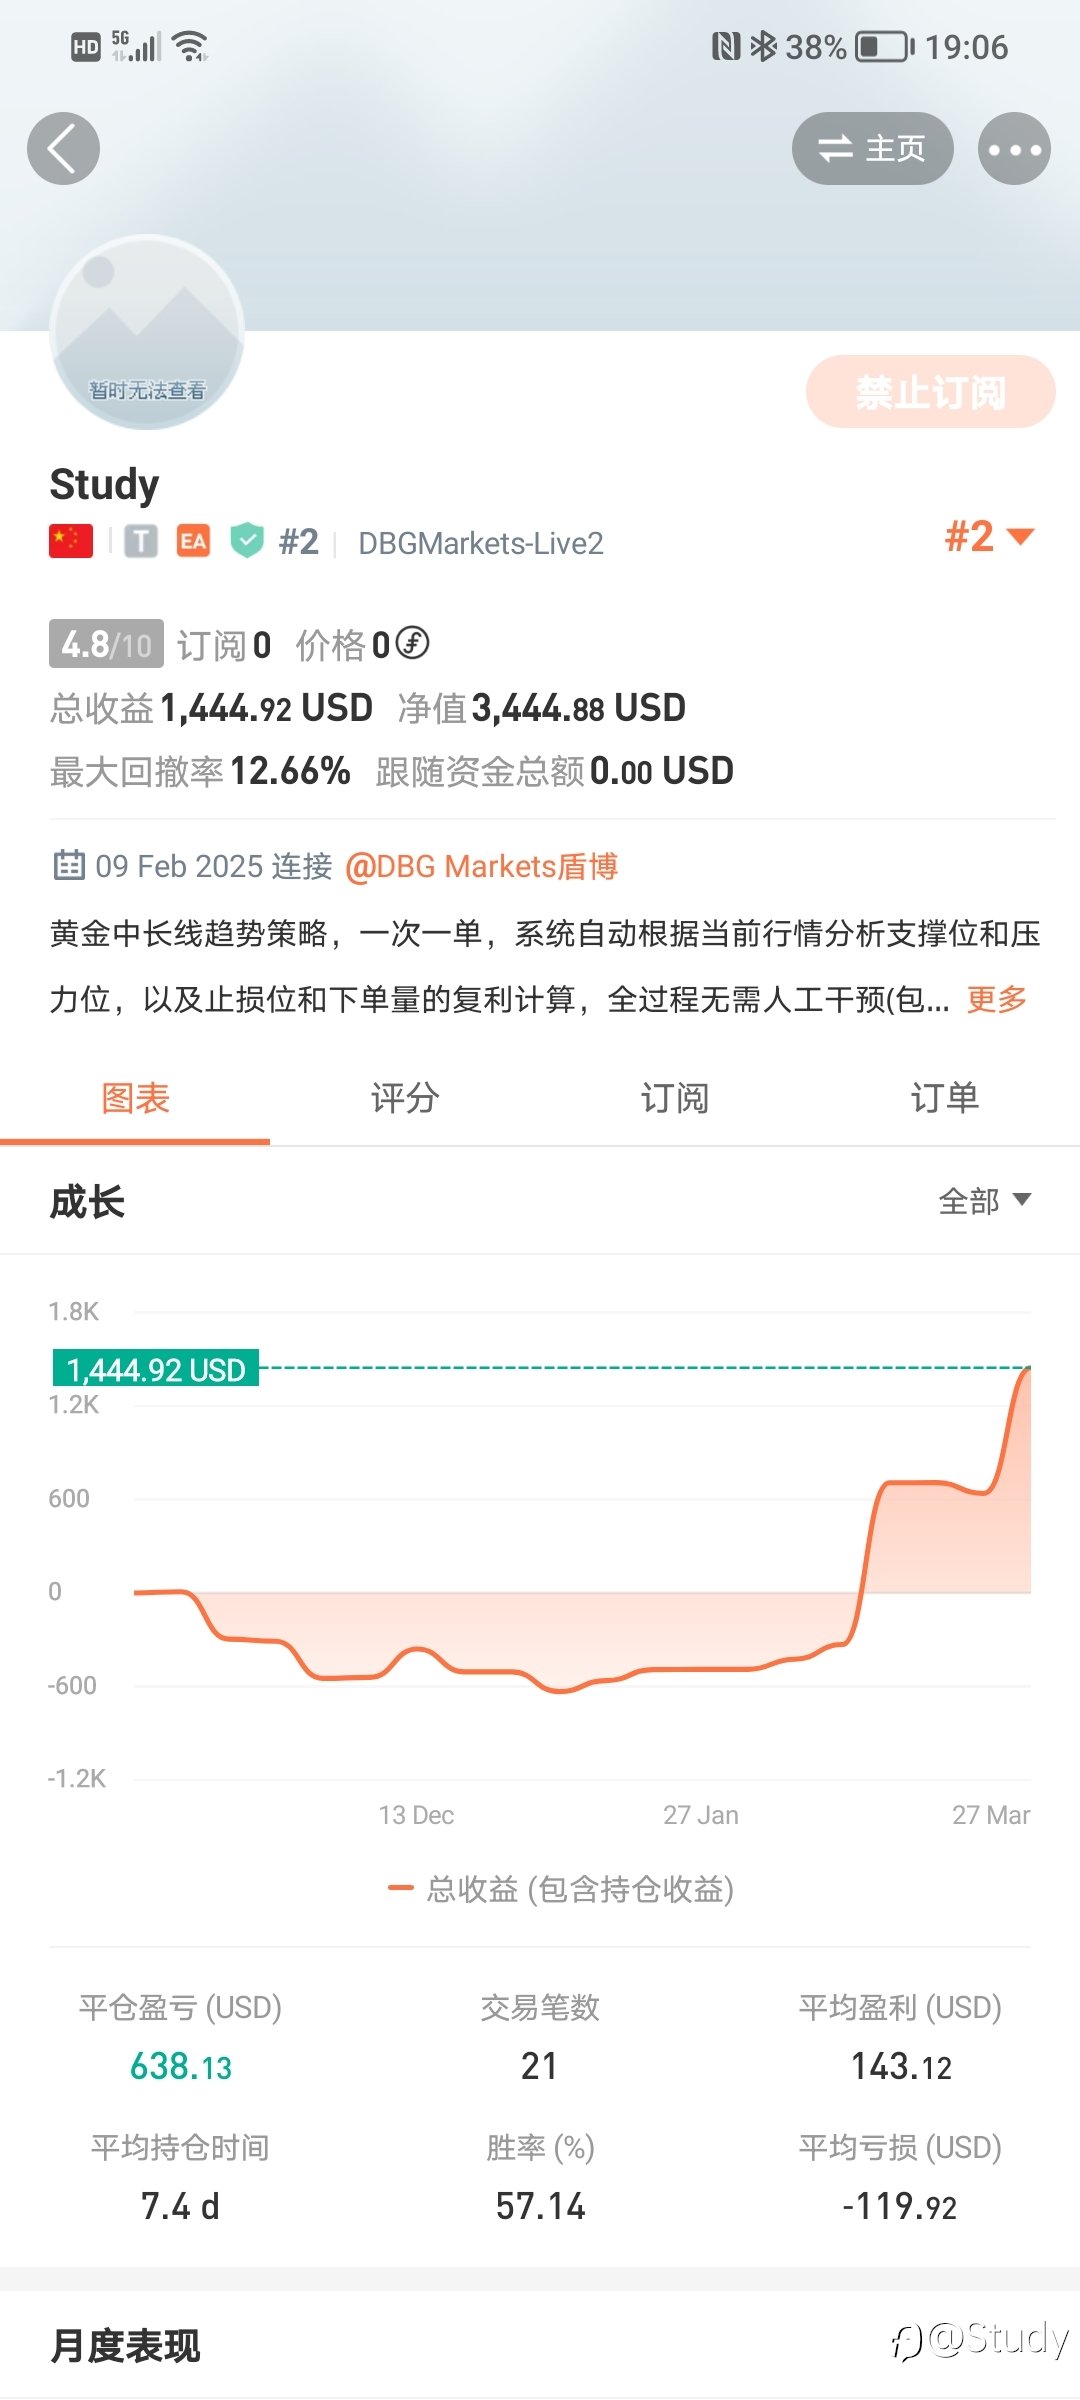The image size is (1080, 2400).
Task: Tap the China flag icon
Action: coord(71,542)
